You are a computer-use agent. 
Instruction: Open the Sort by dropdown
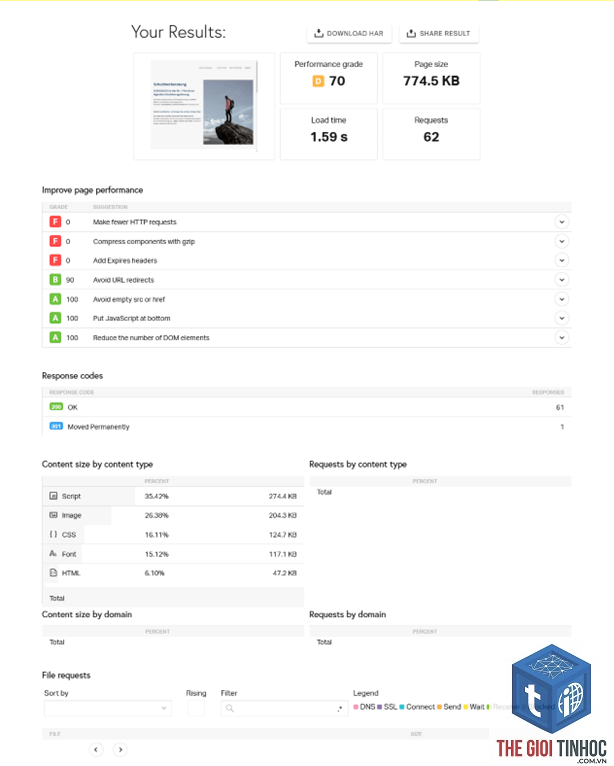point(108,708)
